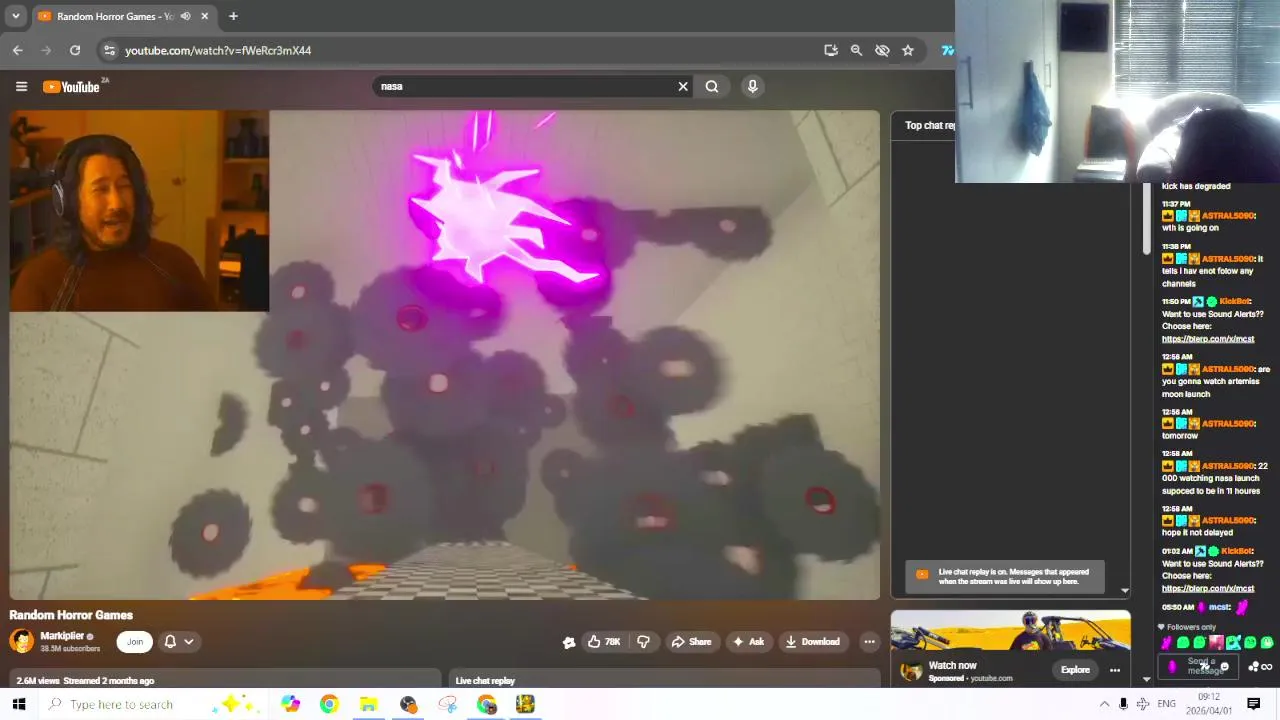Screen dimensions: 1280x720
Task: Open the crossed-out eye icon in address bar
Action: (x=882, y=50)
